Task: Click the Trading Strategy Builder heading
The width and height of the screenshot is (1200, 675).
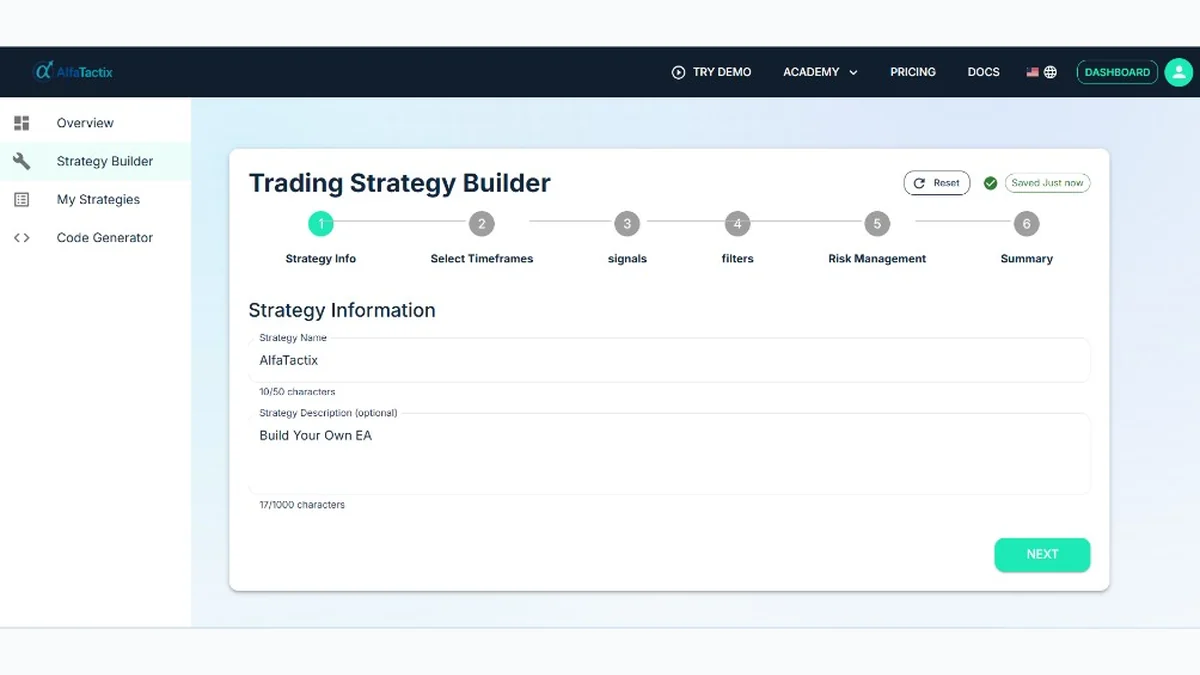Action: 399,183
